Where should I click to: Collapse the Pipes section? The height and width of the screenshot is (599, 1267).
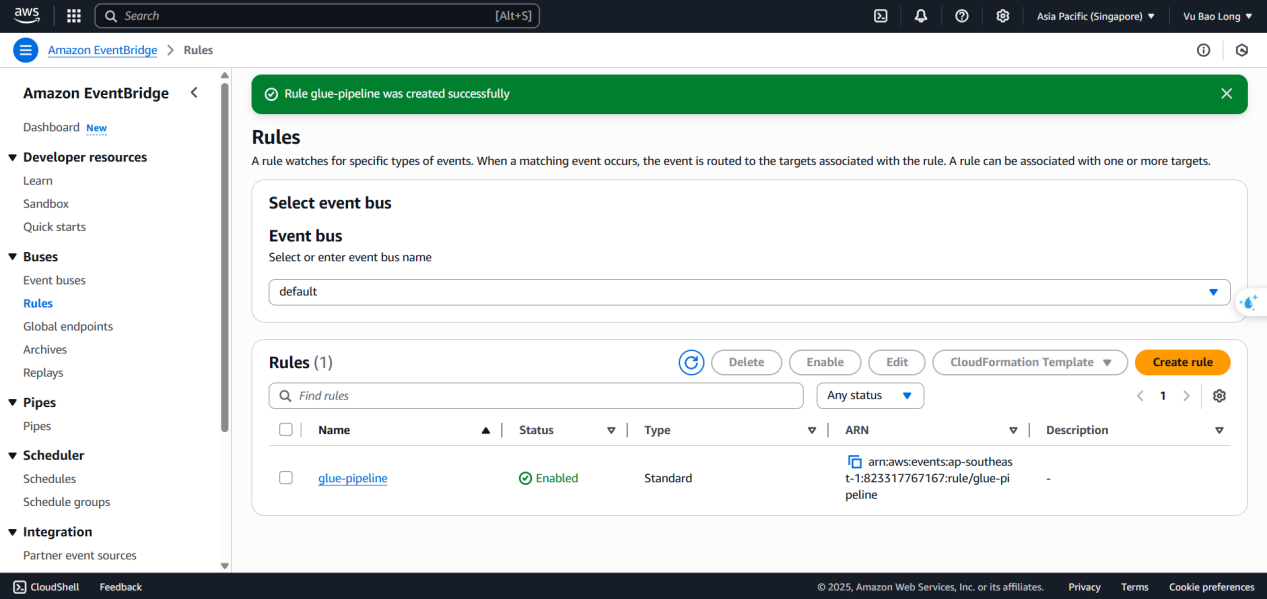[x=13, y=403]
